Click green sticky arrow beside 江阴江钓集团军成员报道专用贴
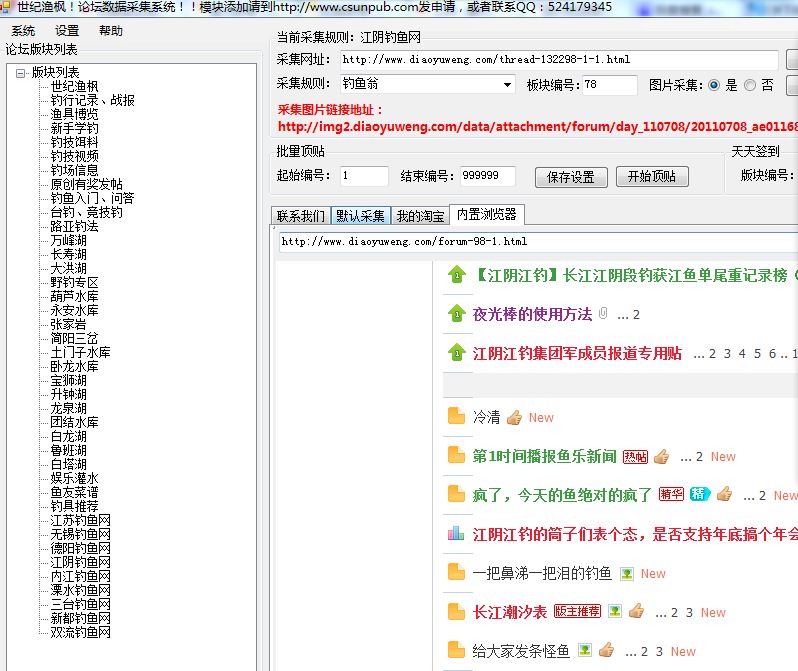This screenshot has height=671, width=798. 457,352
